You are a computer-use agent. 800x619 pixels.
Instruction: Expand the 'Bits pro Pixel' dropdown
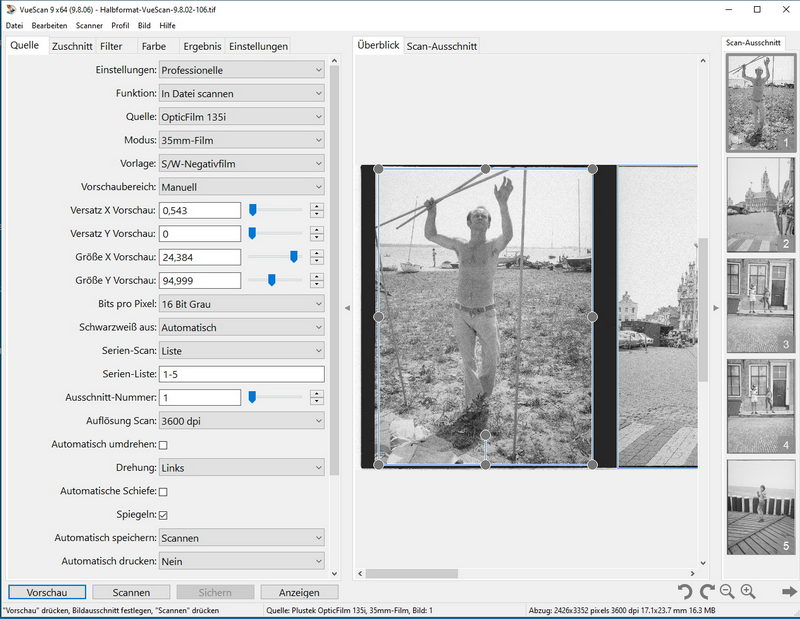pyautogui.click(x=241, y=304)
